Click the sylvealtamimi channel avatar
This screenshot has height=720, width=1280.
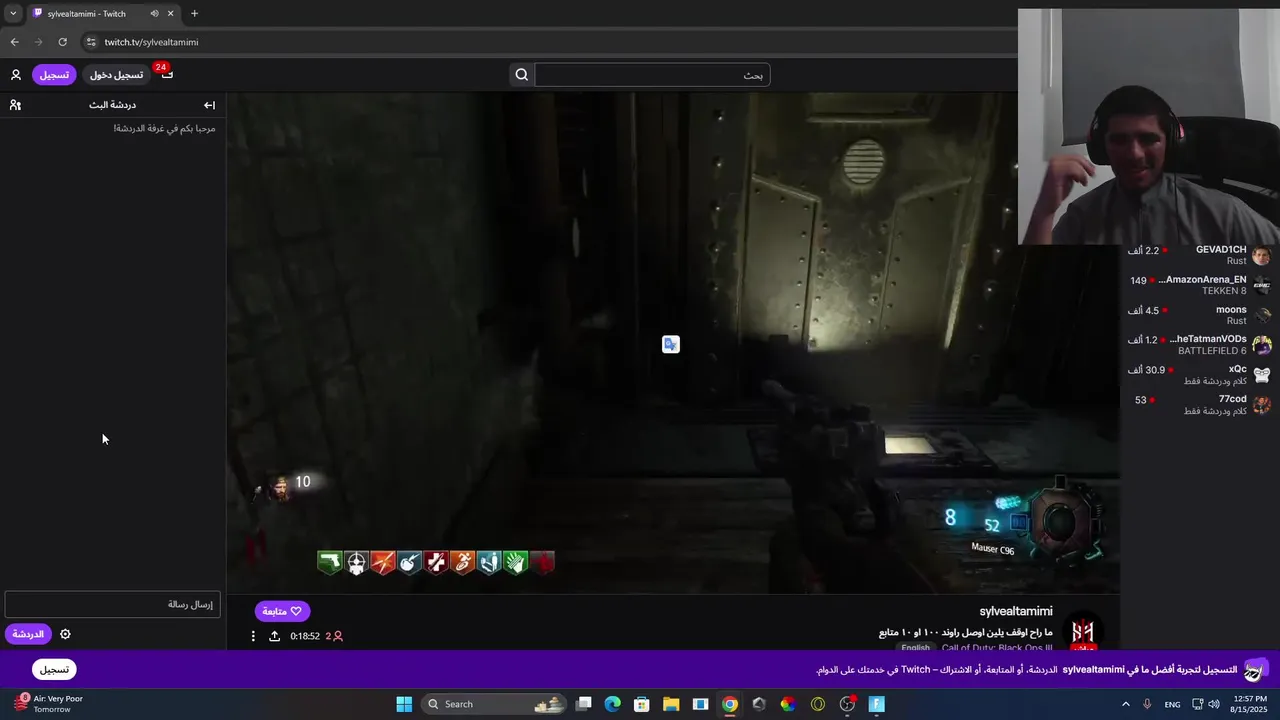pos(1083,631)
